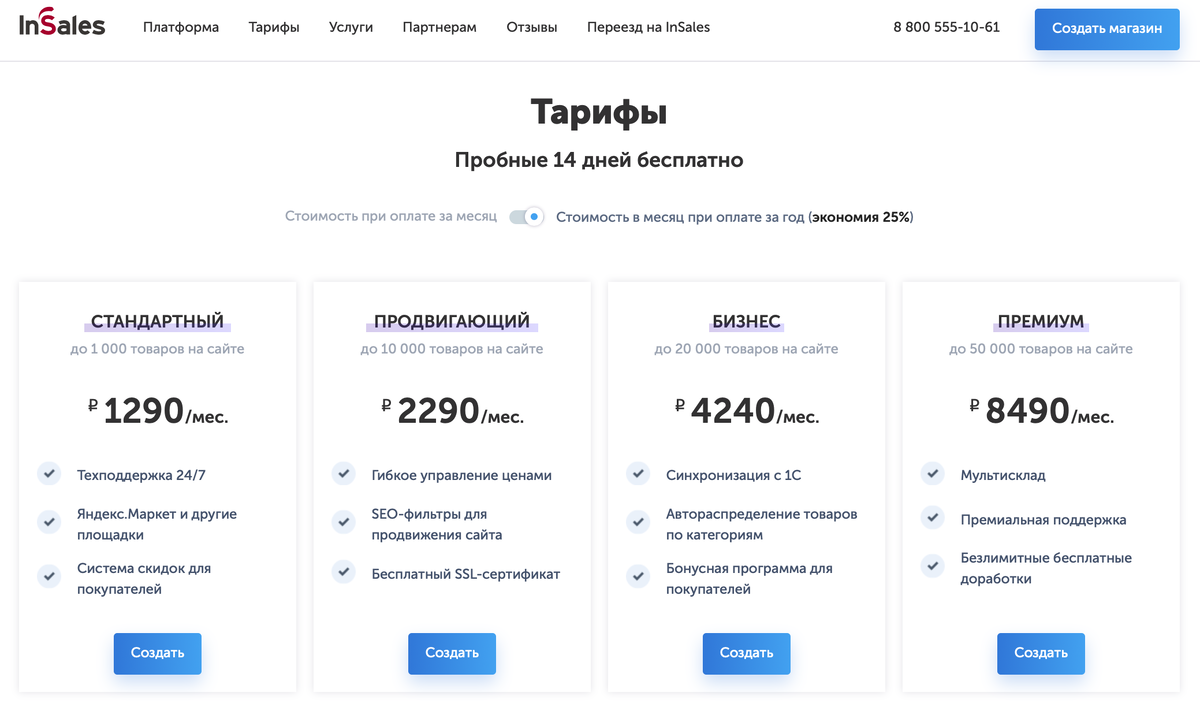Open the Переезд на InSales page
This screenshot has height=707, width=1200.
pyautogui.click(x=647, y=27)
